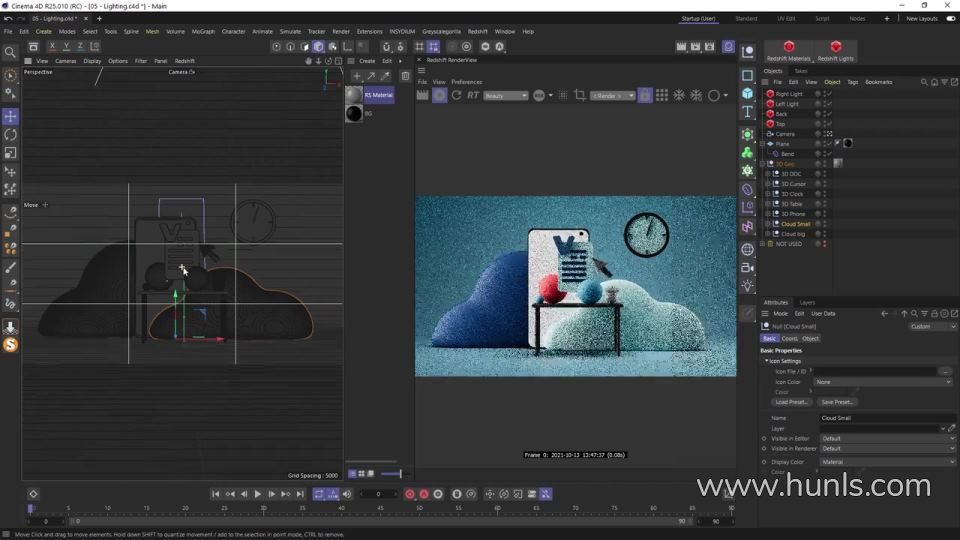Click the Edit Render Settings icon
The width and height of the screenshot is (960, 540).
pos(710,47)
